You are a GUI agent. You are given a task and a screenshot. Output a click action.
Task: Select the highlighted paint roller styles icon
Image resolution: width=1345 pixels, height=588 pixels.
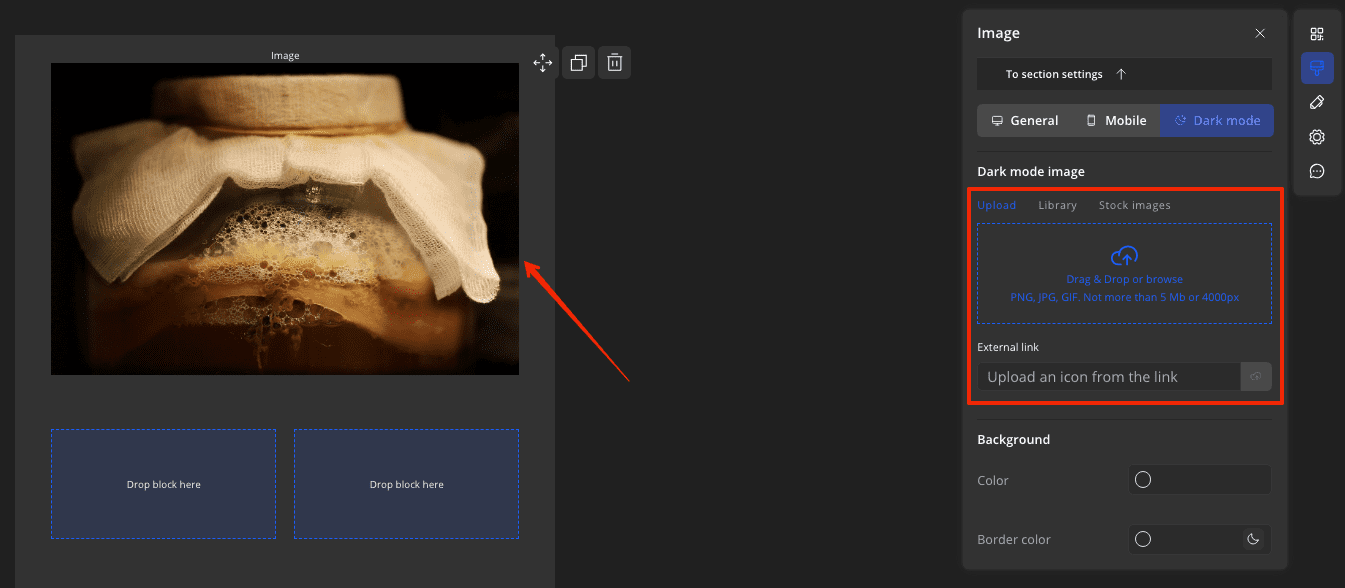coord(1317,68)
